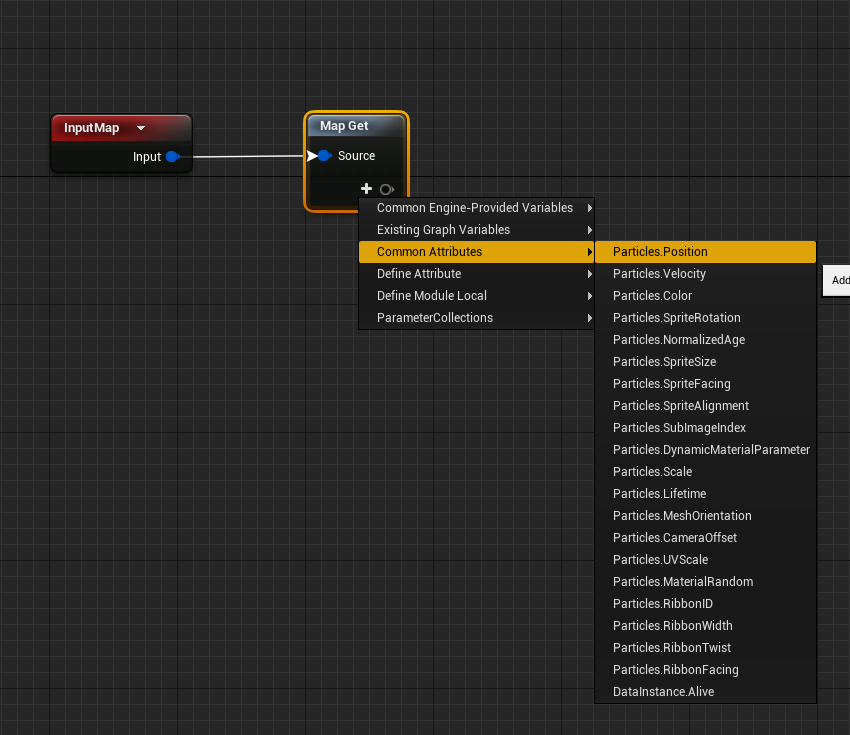Choose Particles.SubImageIndex attribute
Screen dimensions: 850x735
click(705, 428)
